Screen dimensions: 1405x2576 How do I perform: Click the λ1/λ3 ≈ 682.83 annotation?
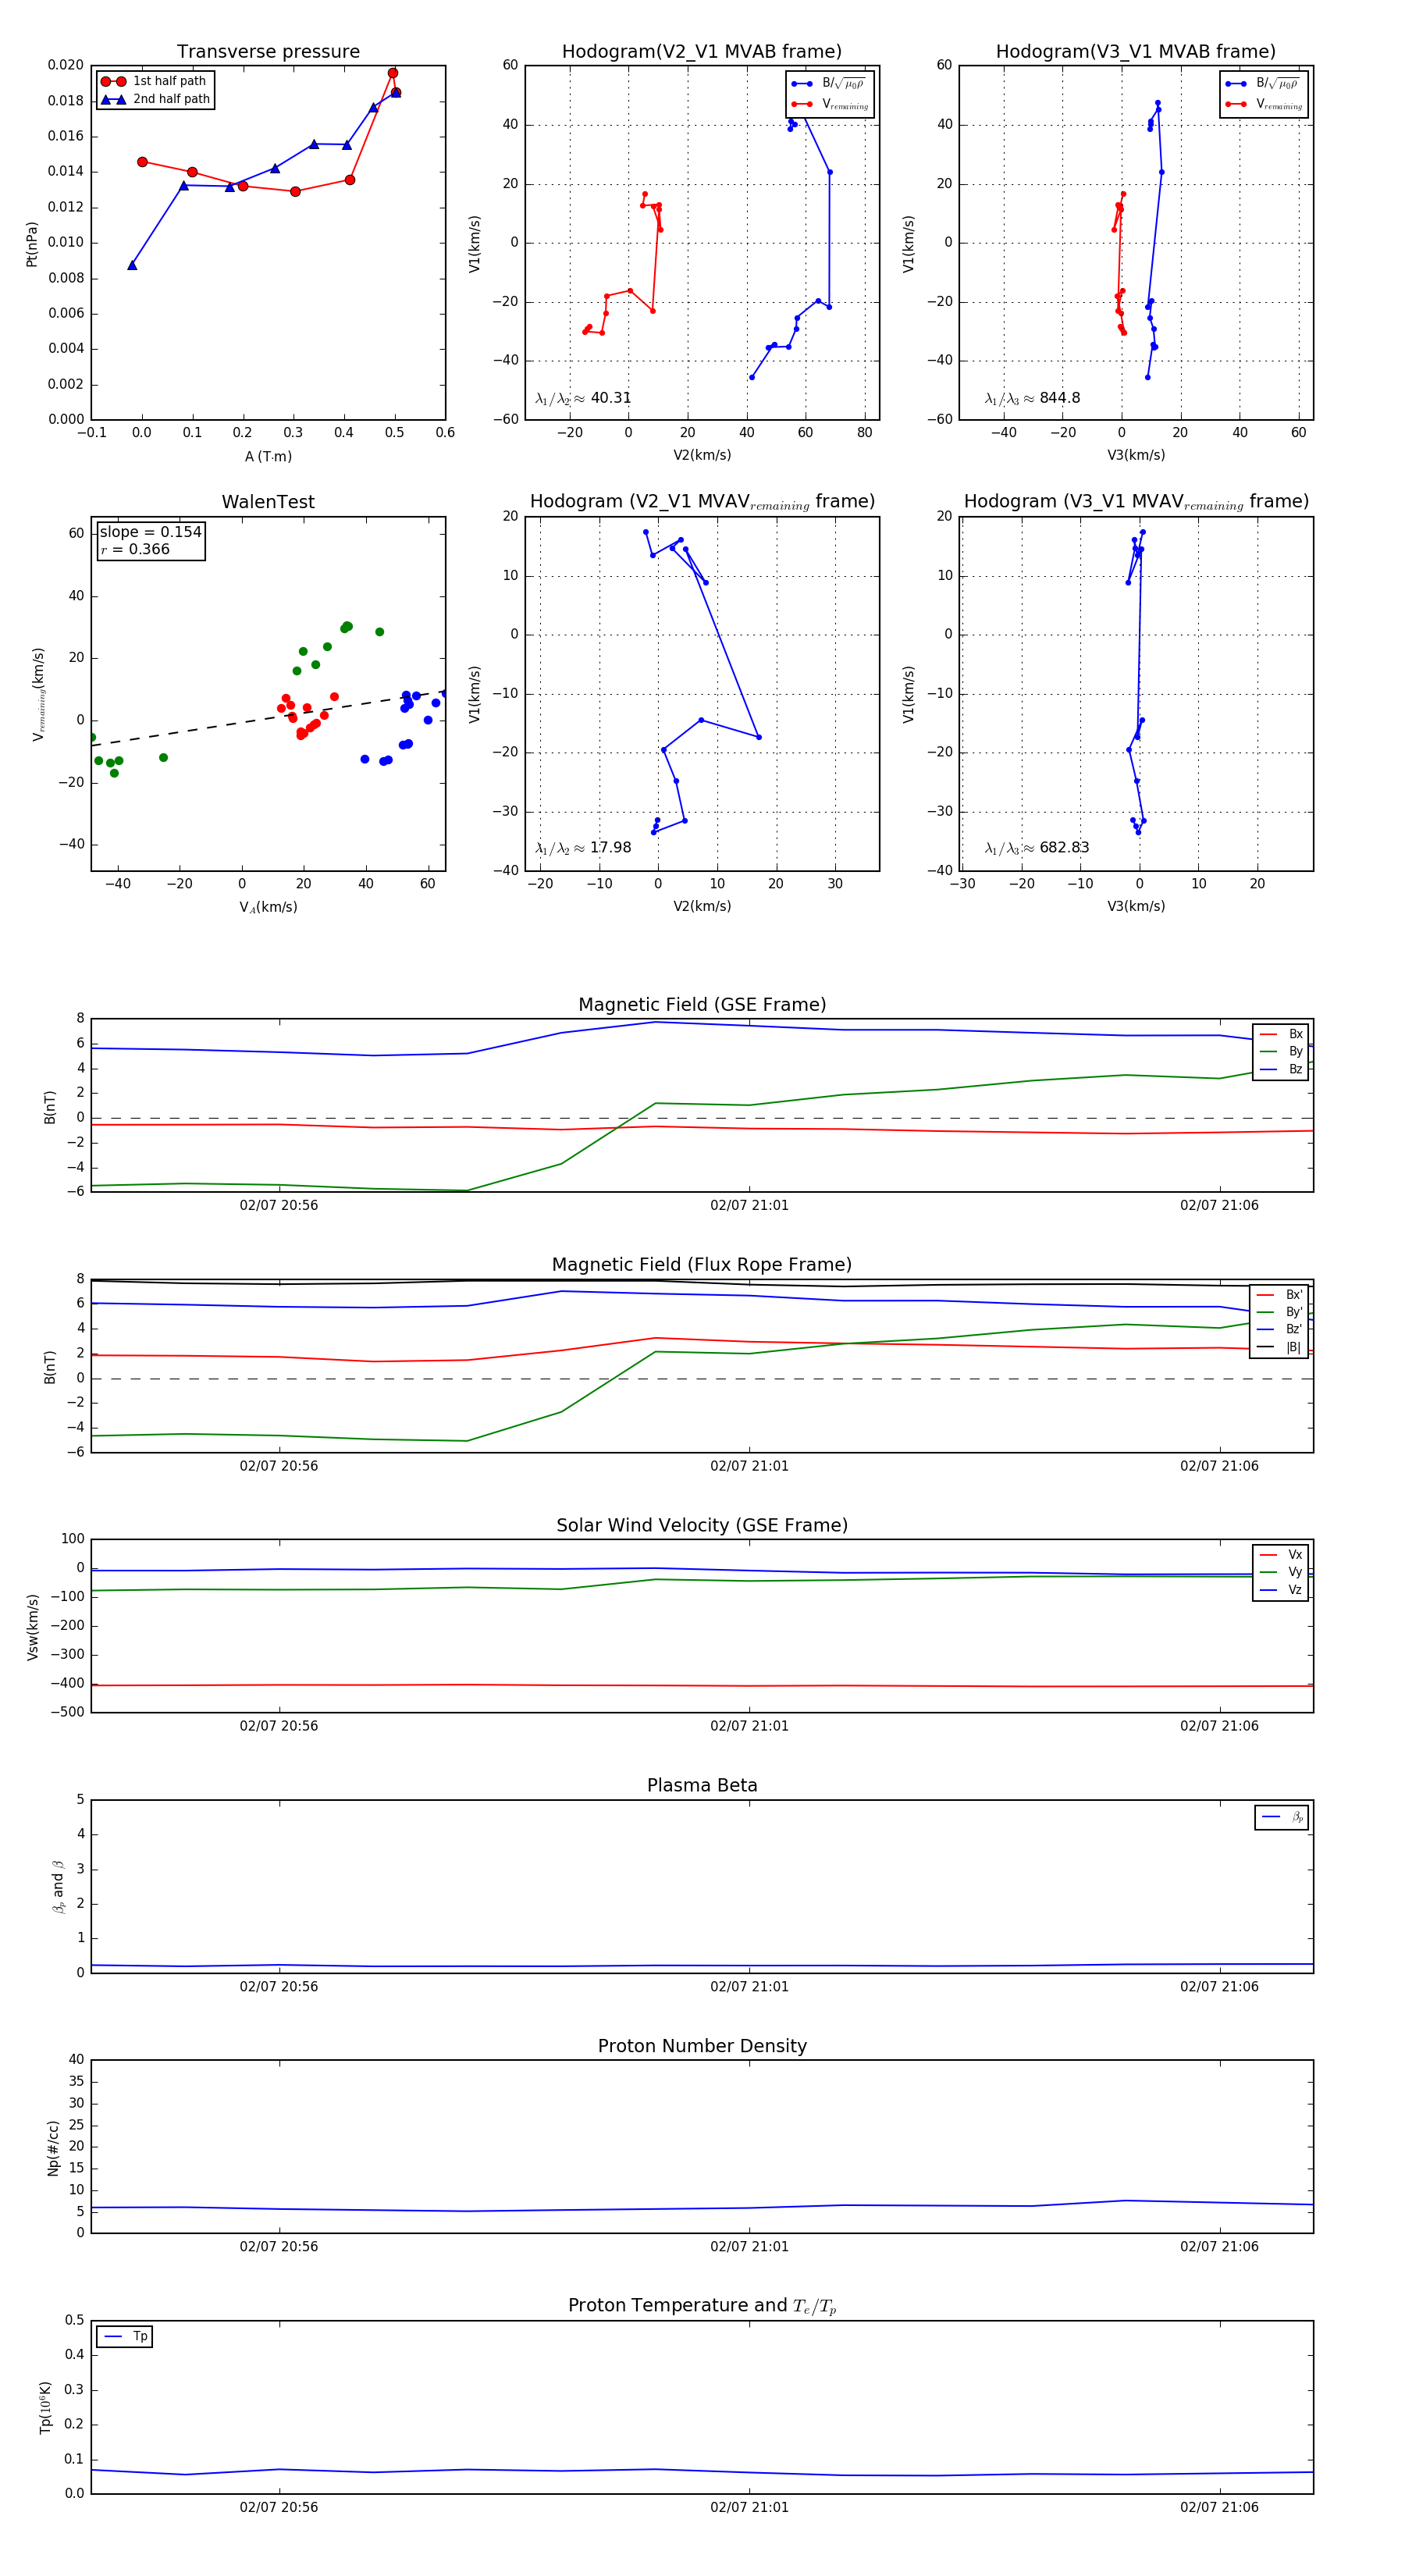pos(1037,848)
